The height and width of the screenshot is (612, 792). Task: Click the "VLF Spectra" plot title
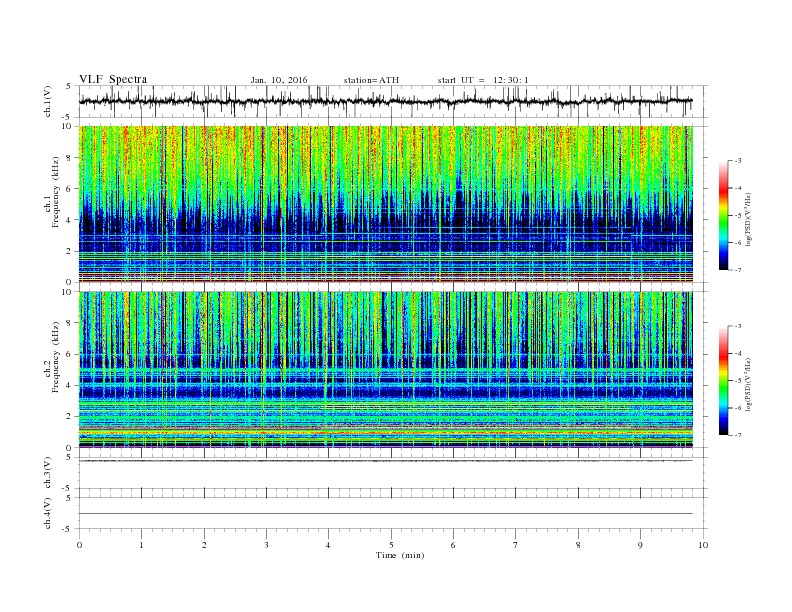pyautogui.click(x=113, y=79)
